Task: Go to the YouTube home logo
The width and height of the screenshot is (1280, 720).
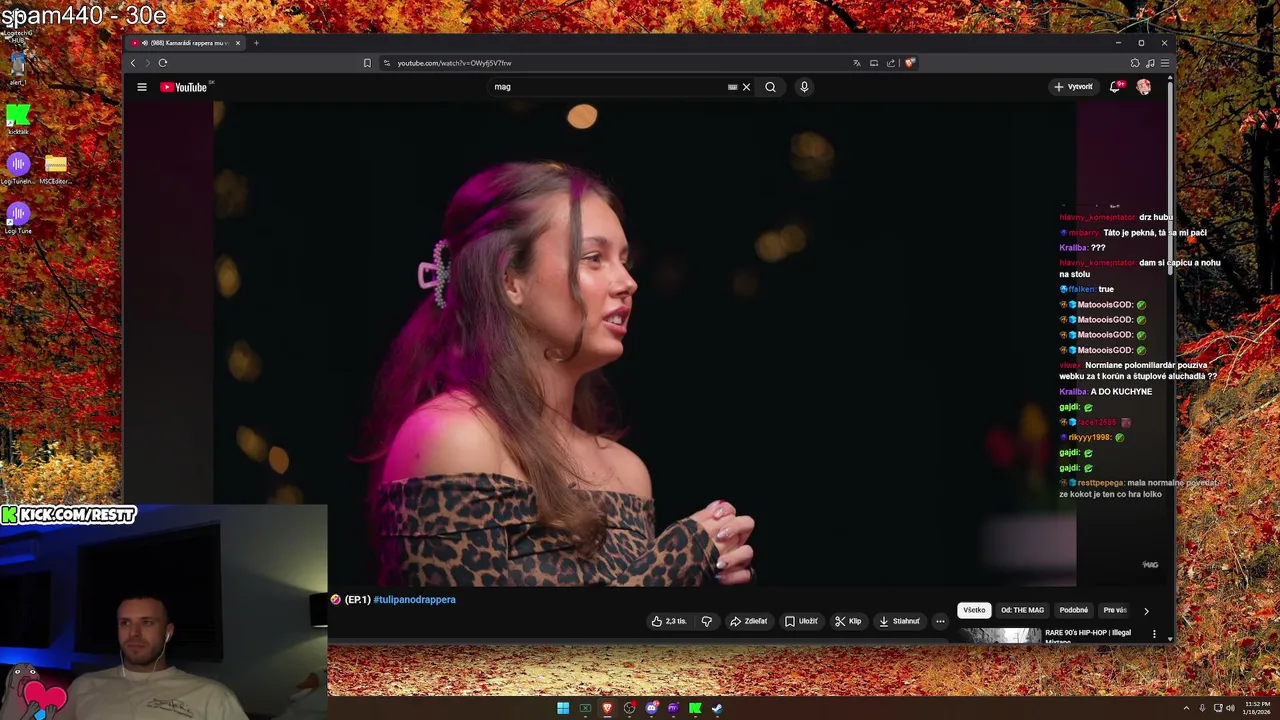Action: coord(184,87)
